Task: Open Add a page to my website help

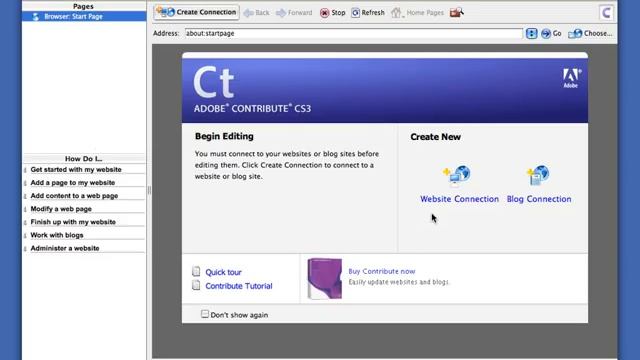Action: coord(73,182)
